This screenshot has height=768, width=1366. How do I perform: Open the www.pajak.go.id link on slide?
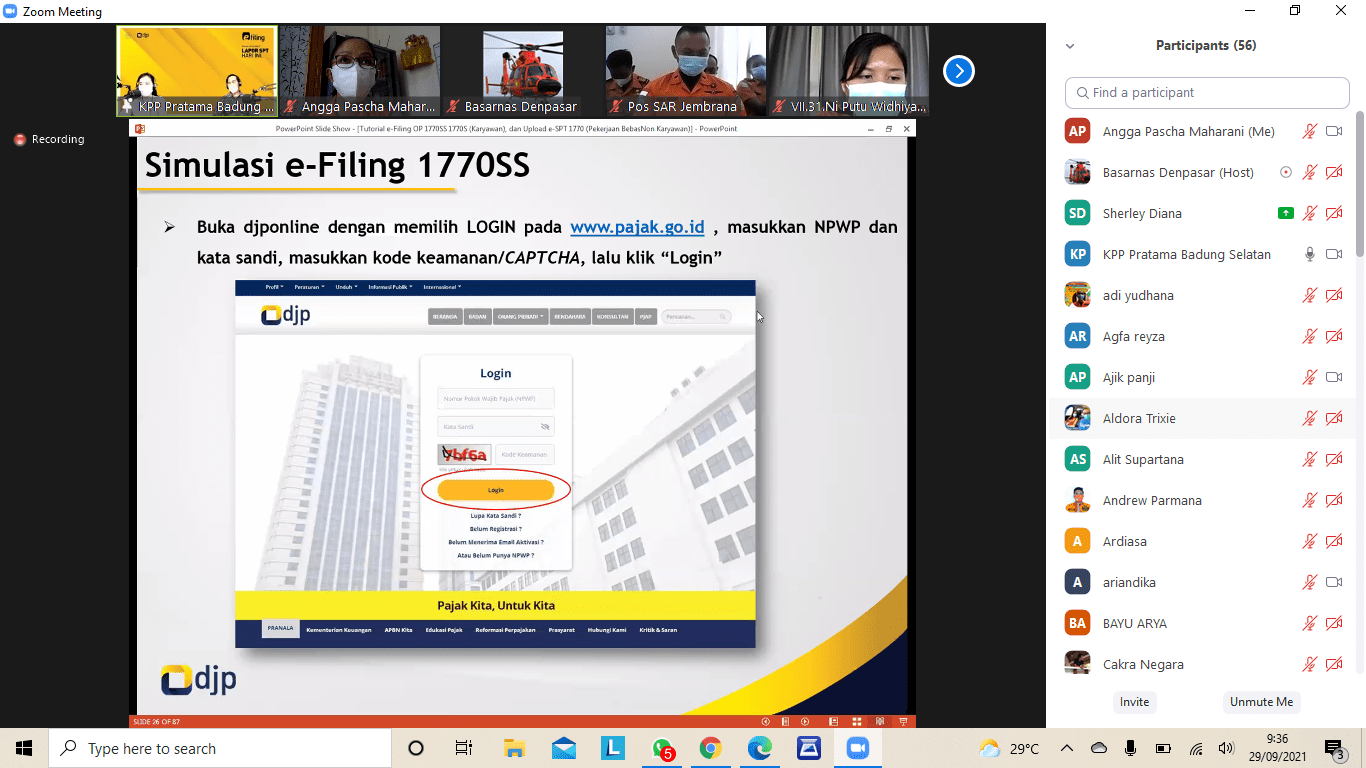point(637,227)
